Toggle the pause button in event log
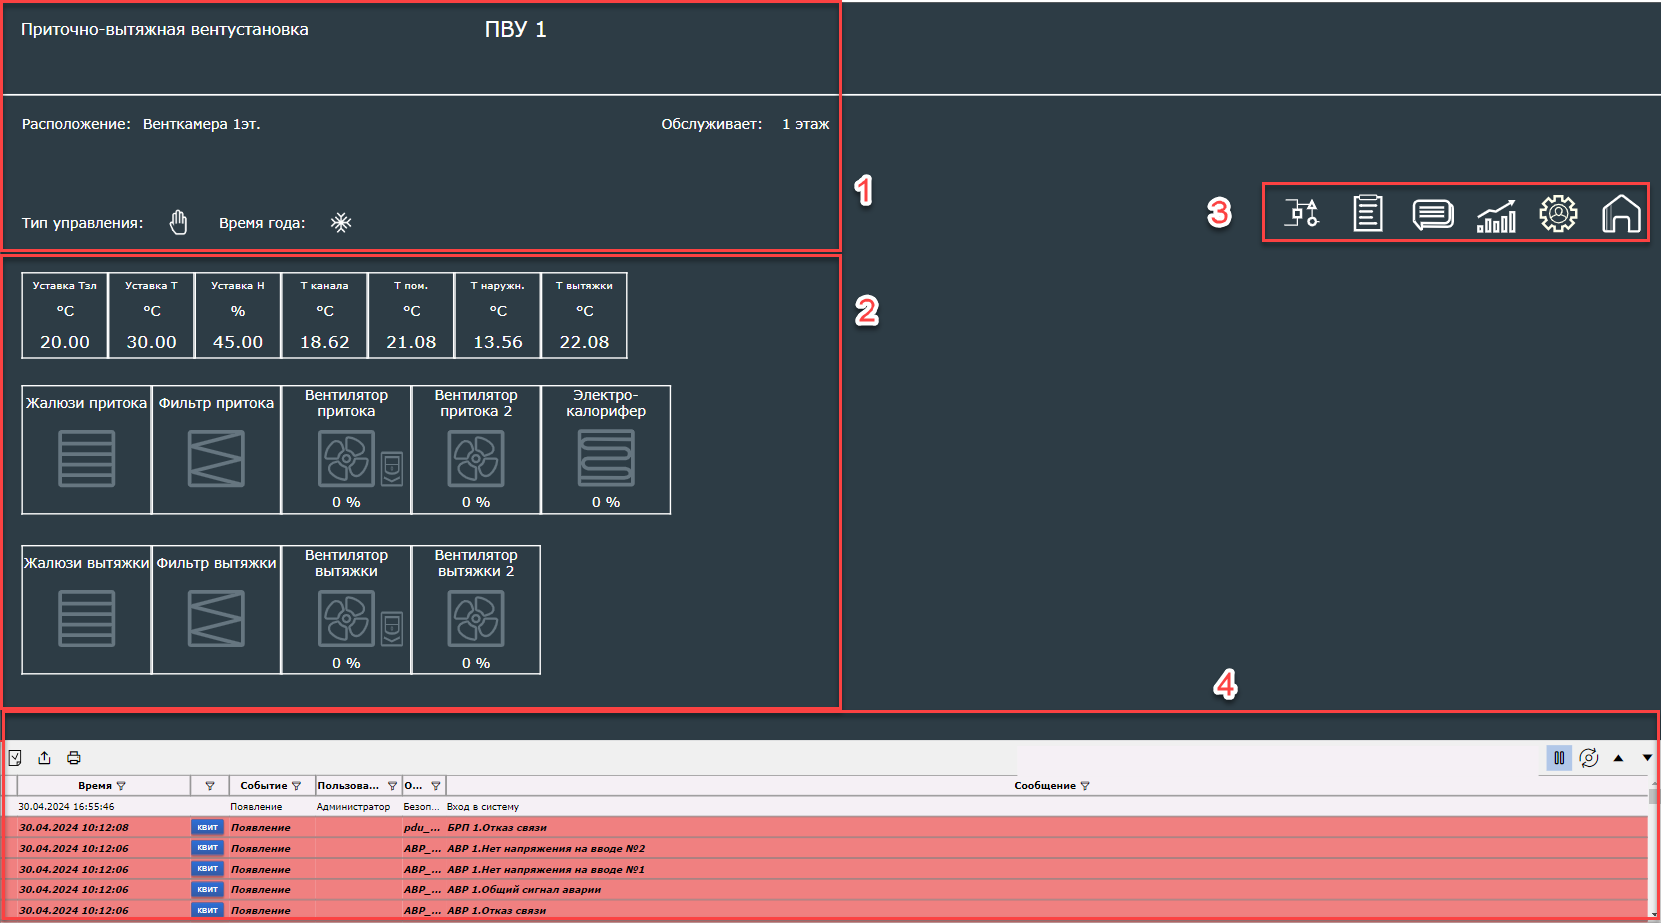The image size is (1661, 923). (x=1558, y=758)
